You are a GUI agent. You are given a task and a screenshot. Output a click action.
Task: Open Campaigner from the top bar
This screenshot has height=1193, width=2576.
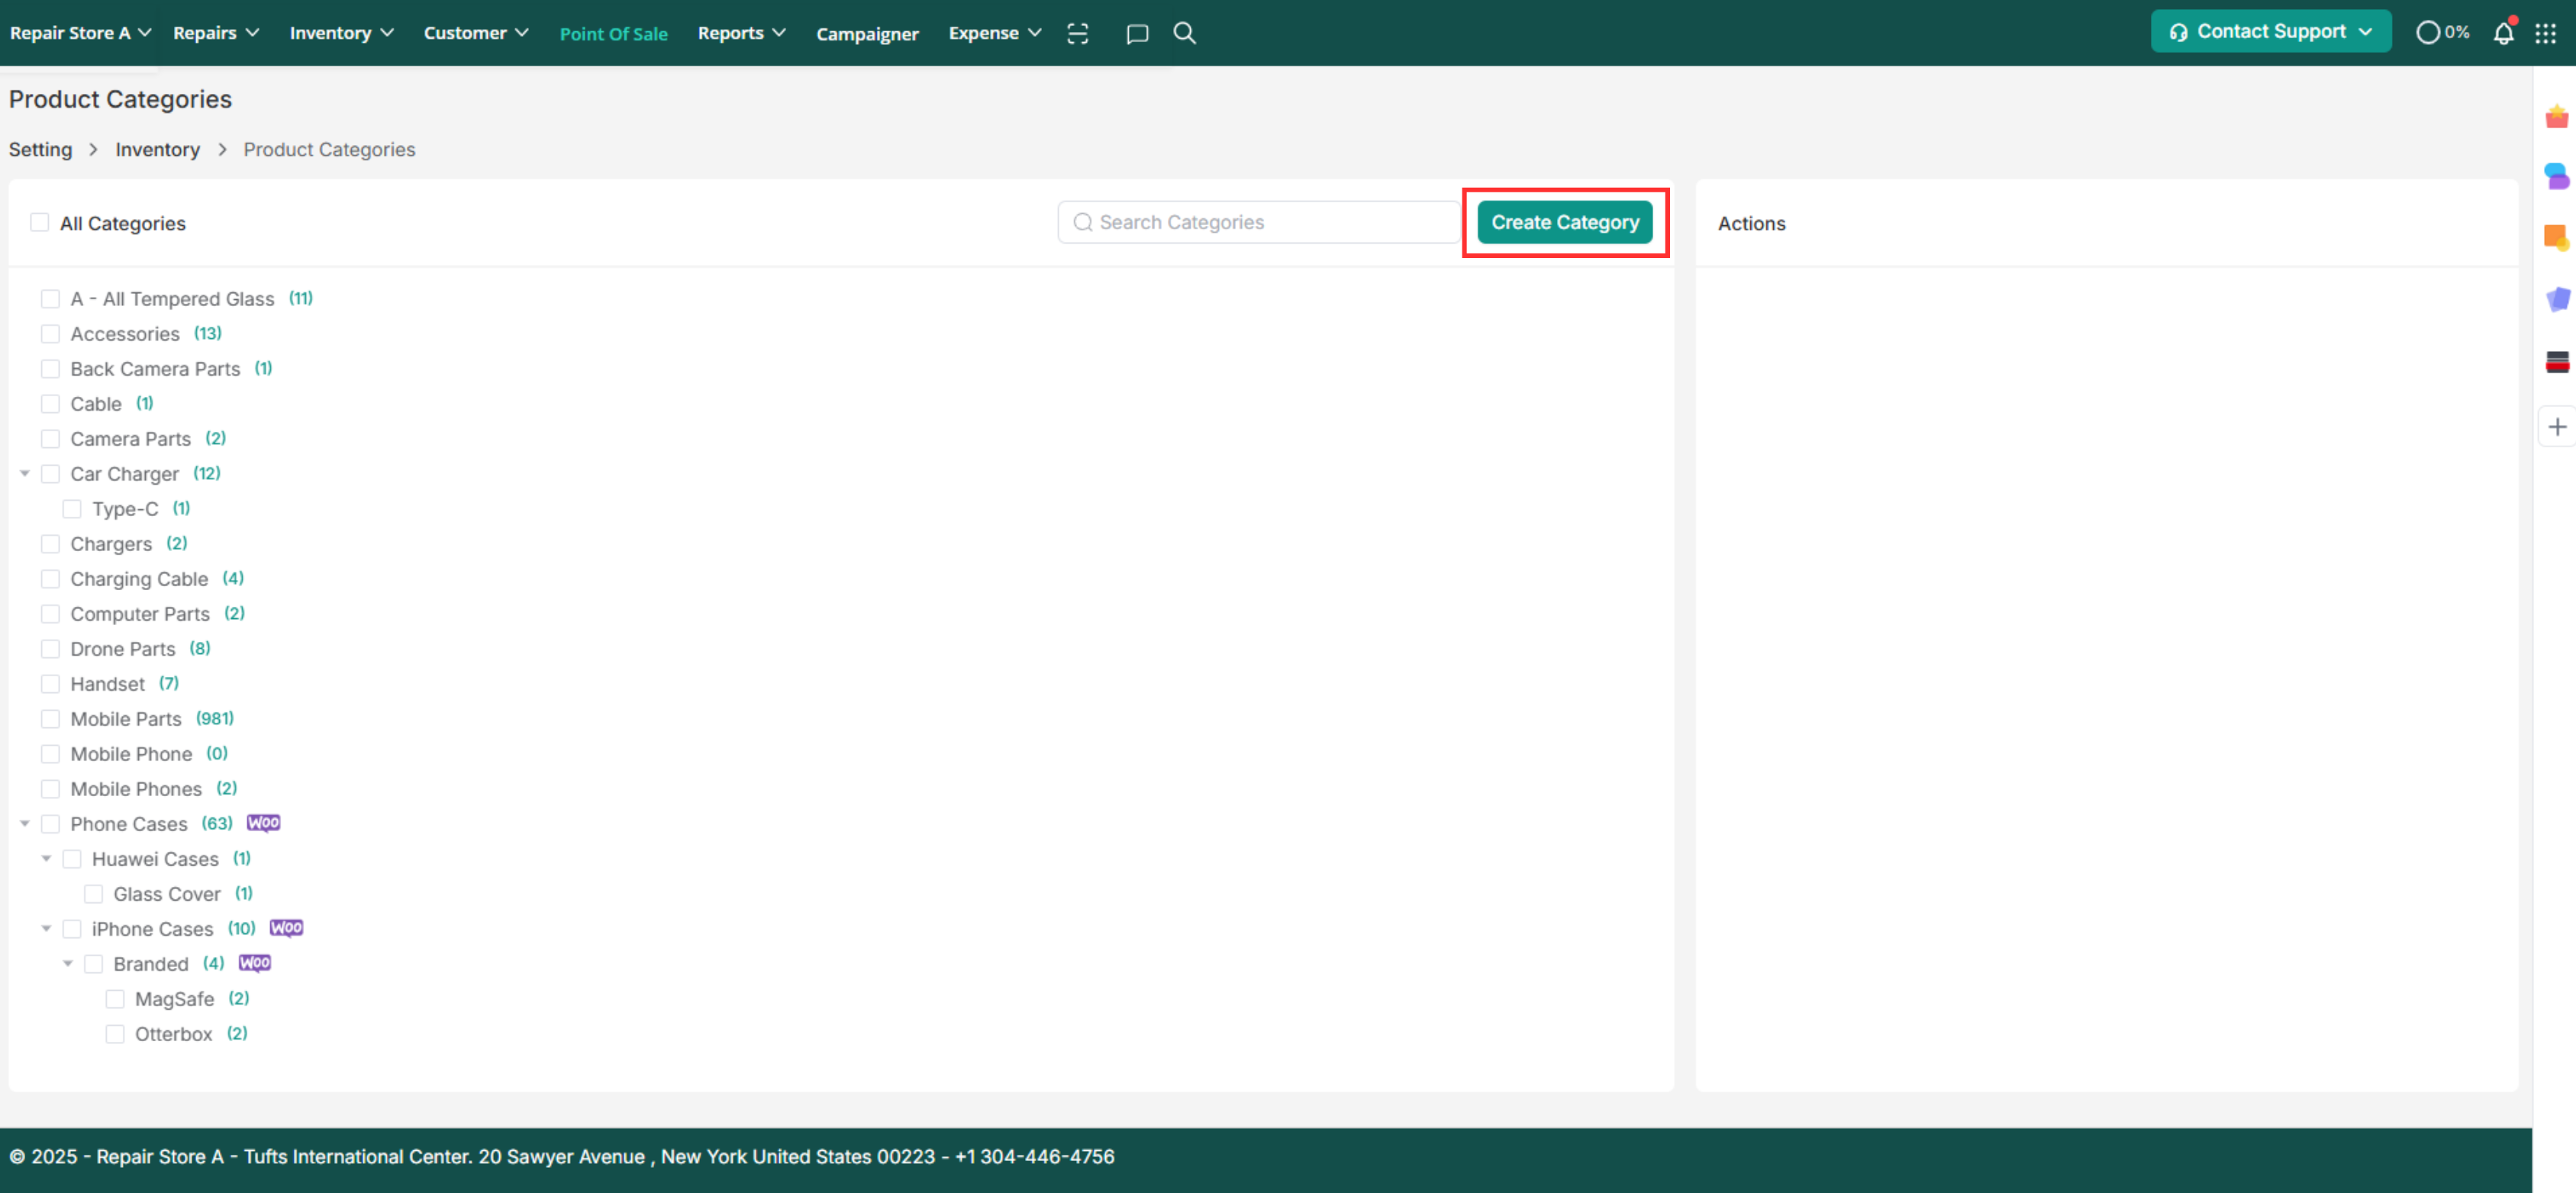click(x=867, y=34)
